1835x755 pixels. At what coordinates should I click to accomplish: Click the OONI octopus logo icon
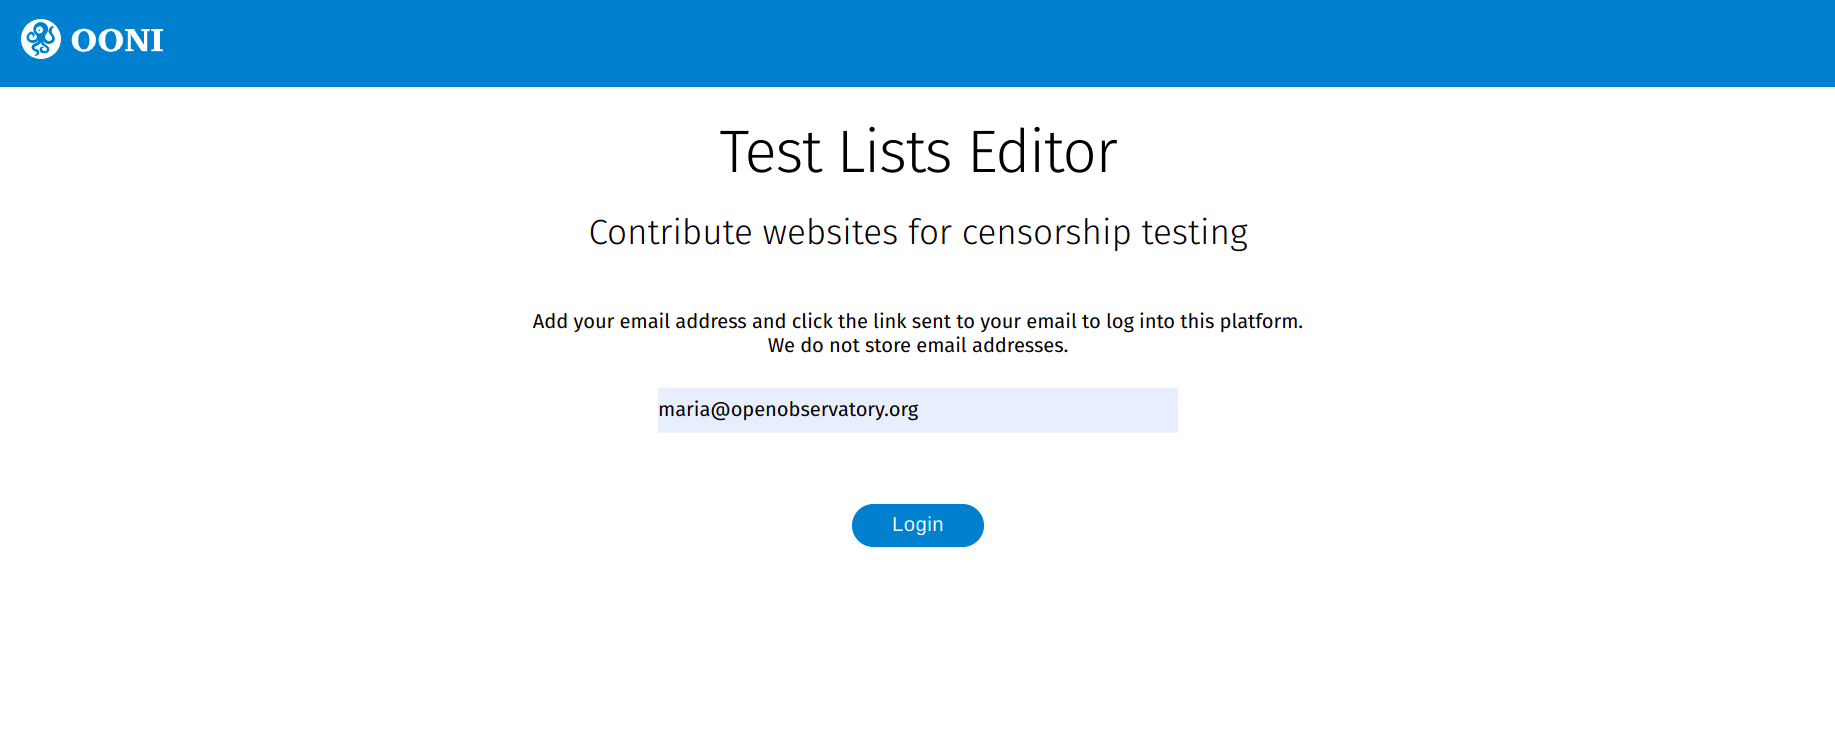click(x=41, y=40)
